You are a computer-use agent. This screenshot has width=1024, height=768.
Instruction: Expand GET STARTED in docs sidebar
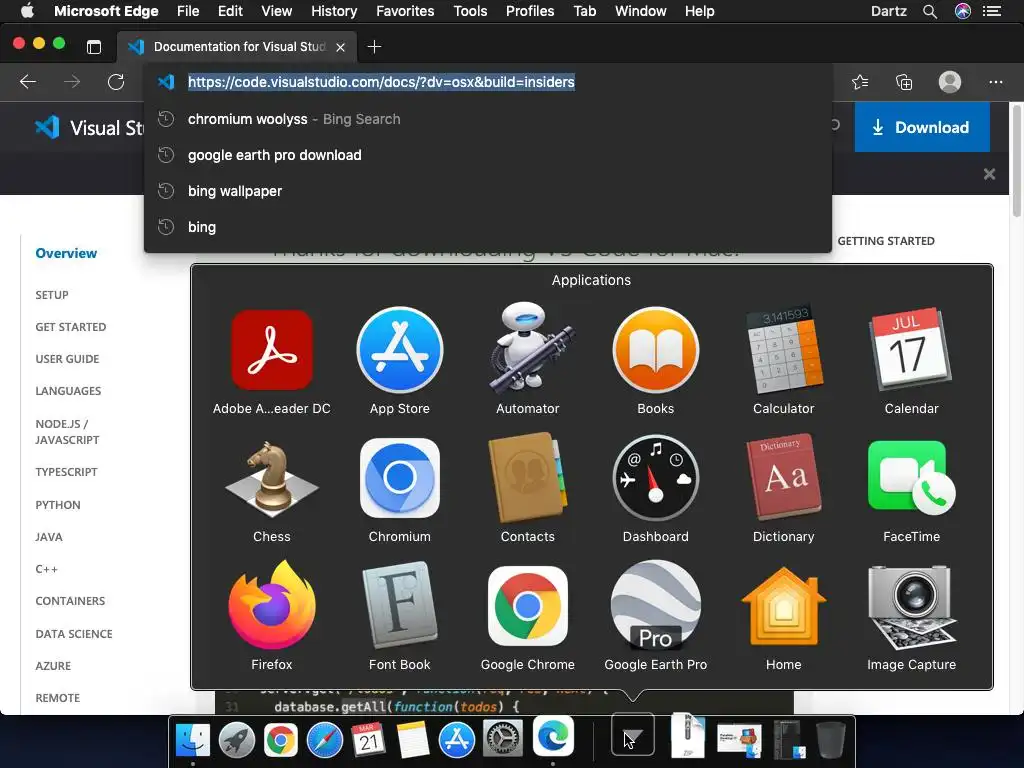(x=71, y=327)
